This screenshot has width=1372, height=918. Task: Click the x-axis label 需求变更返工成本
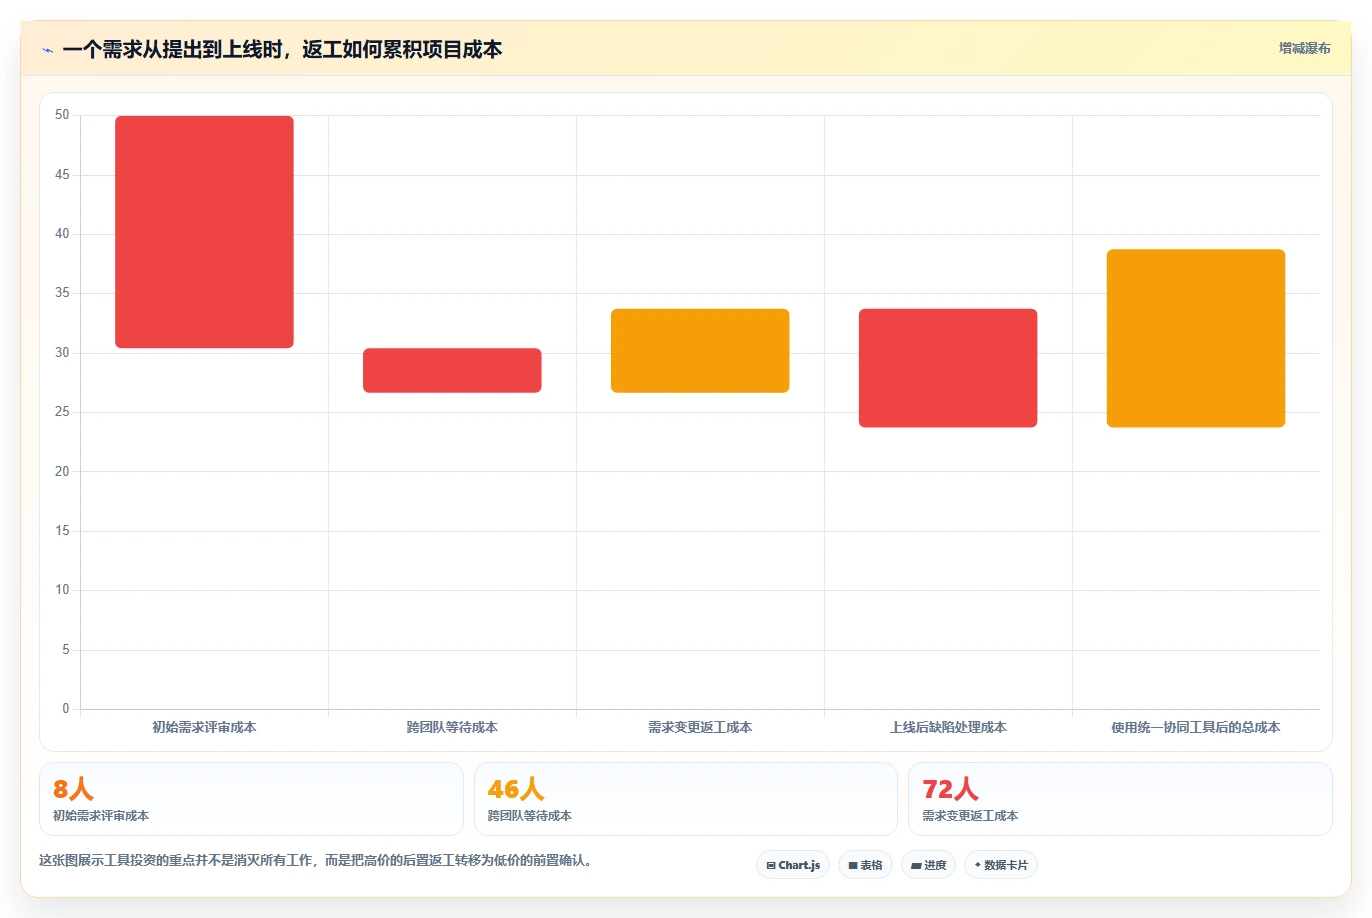pos(700,728)
